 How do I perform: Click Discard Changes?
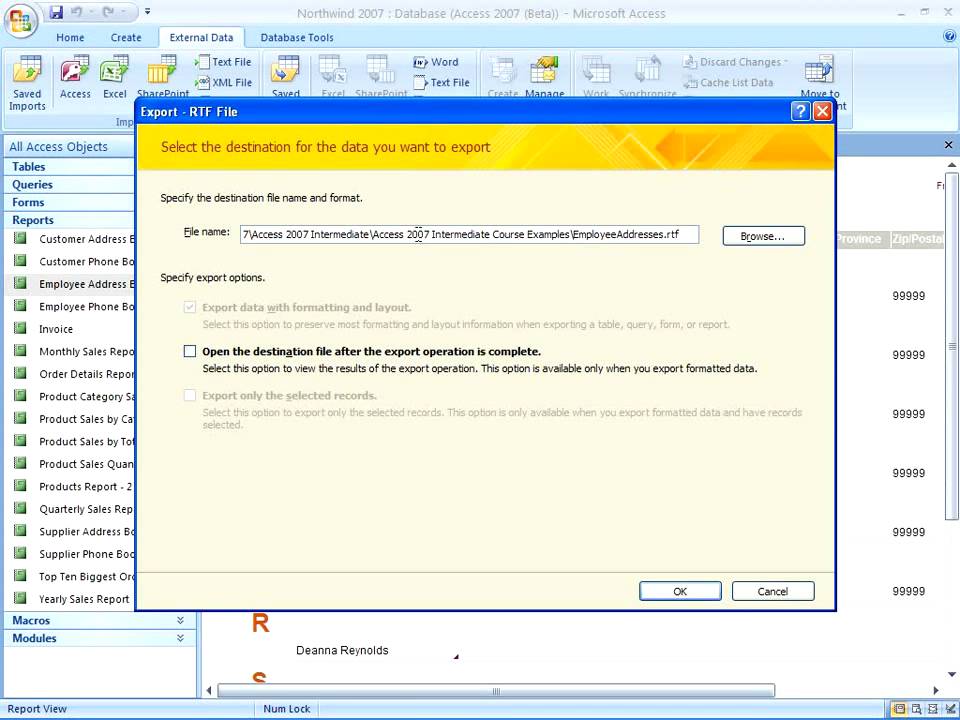coord(735,62)
